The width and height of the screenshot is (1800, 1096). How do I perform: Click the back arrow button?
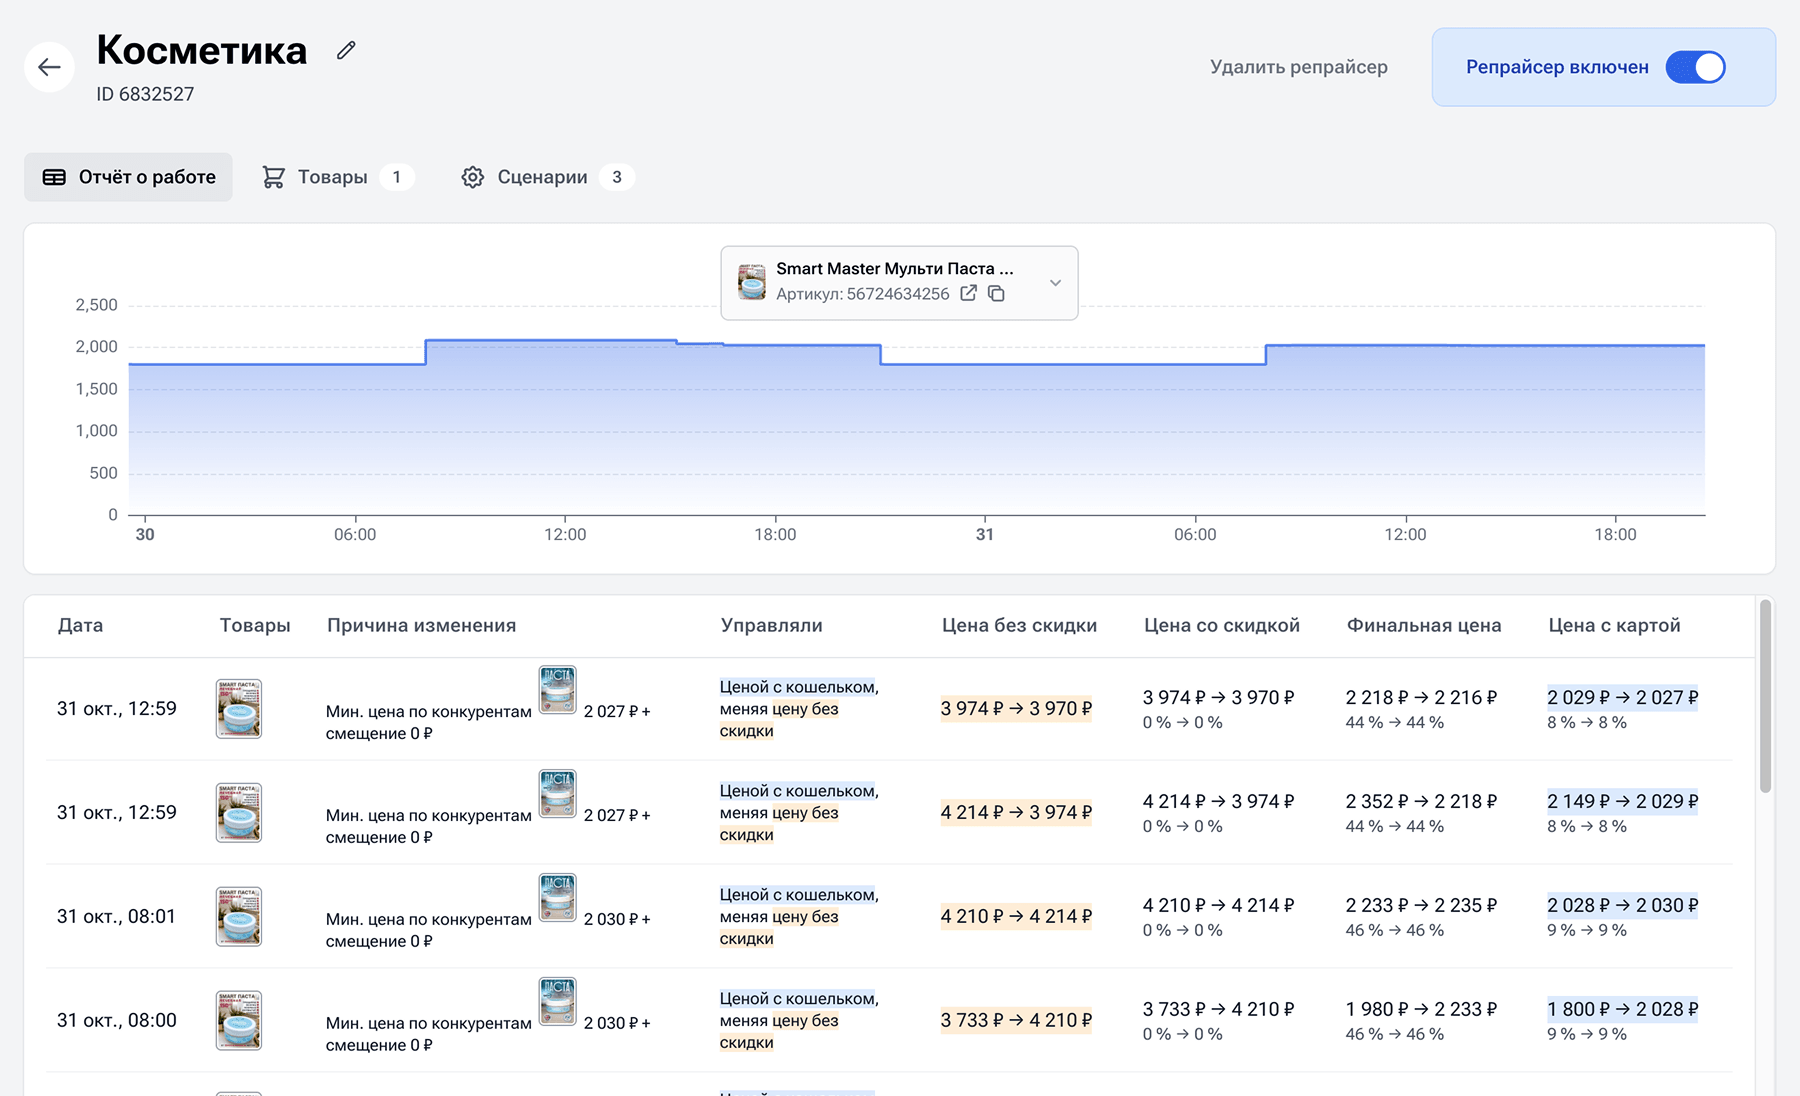point(49,67)
